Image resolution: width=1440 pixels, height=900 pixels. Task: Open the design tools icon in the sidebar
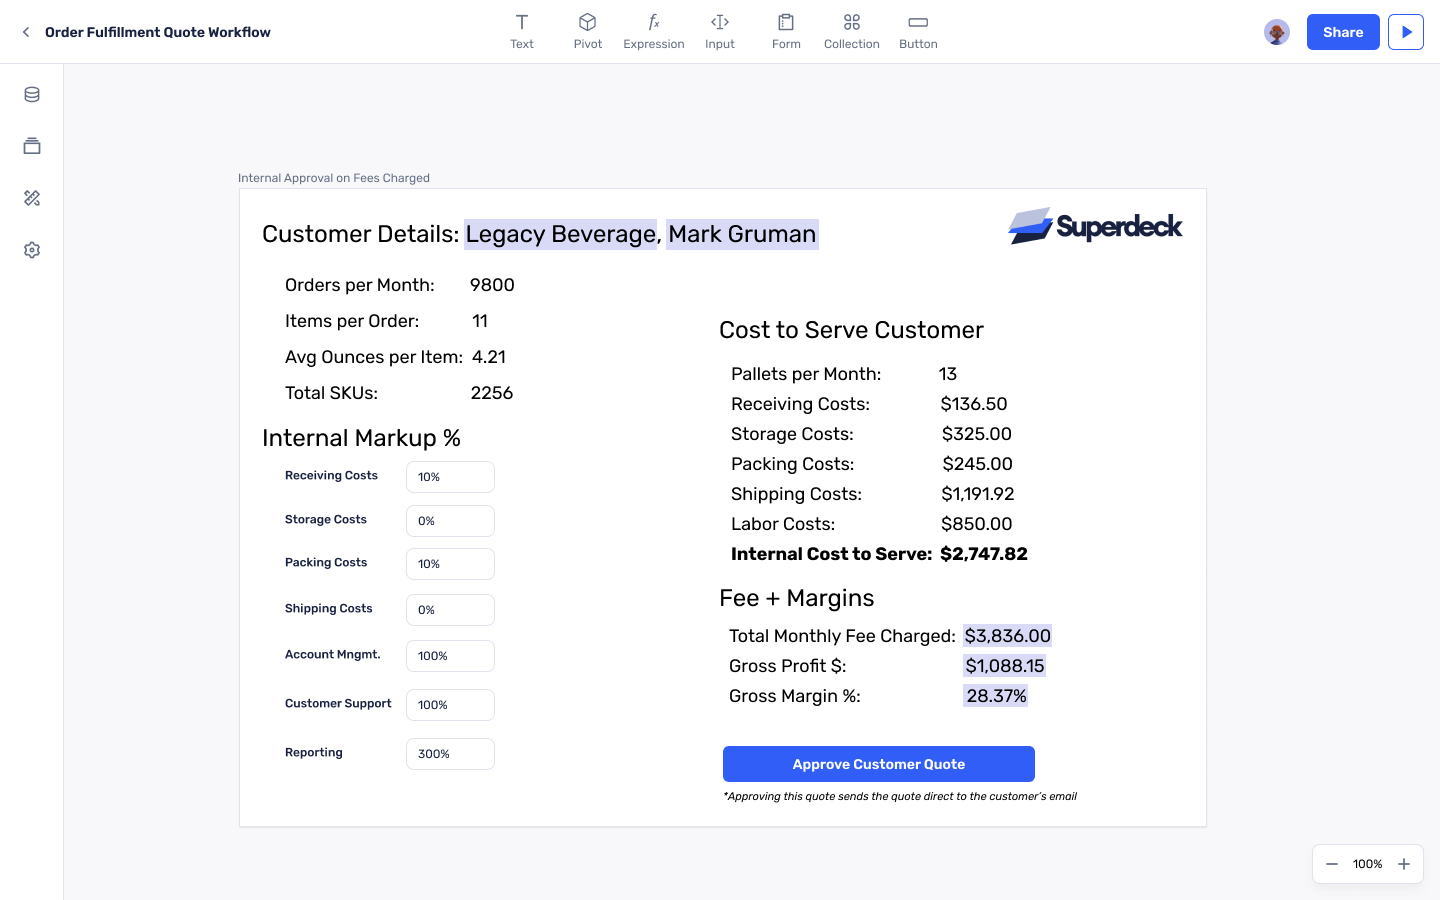(32, 198)
